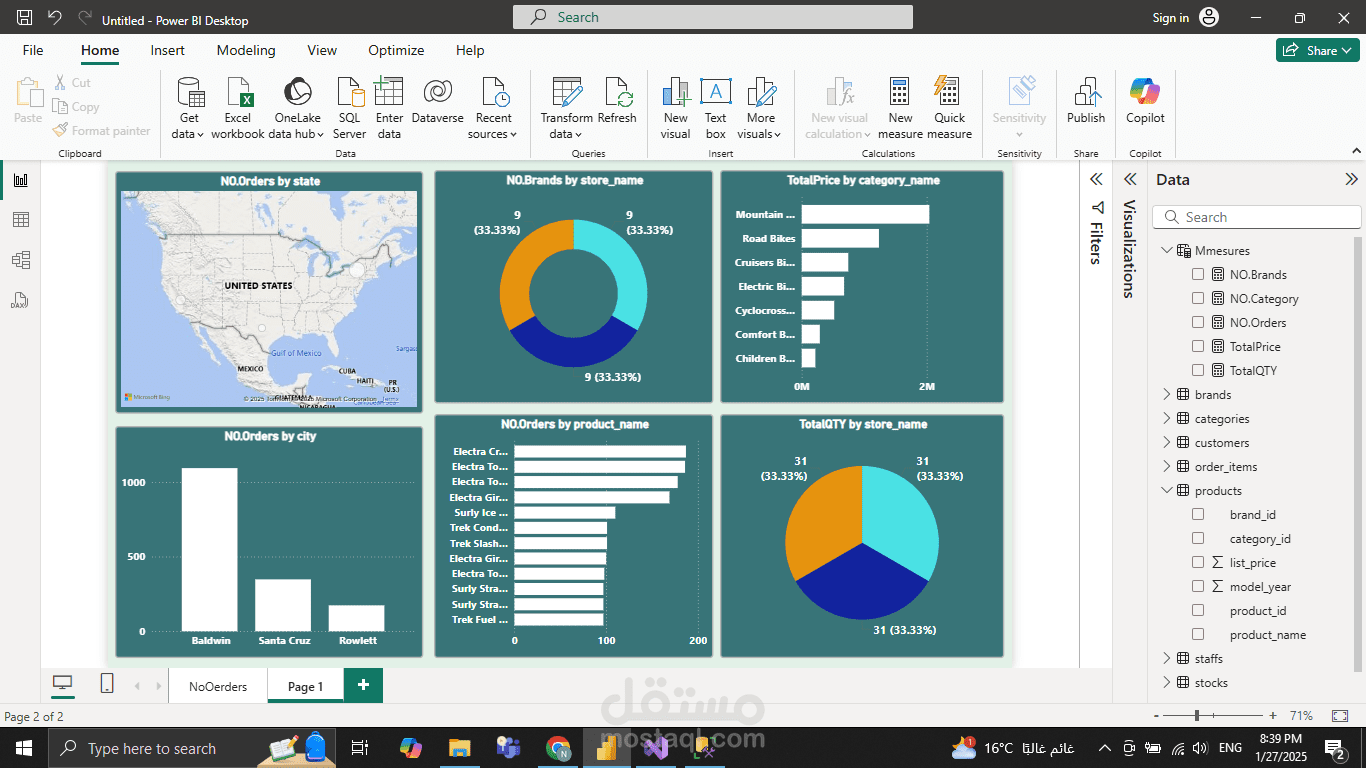The width and height of the screenshot is (1366, 768).
Task: Click the title bar Search box
Action: [x=713, y=17]
